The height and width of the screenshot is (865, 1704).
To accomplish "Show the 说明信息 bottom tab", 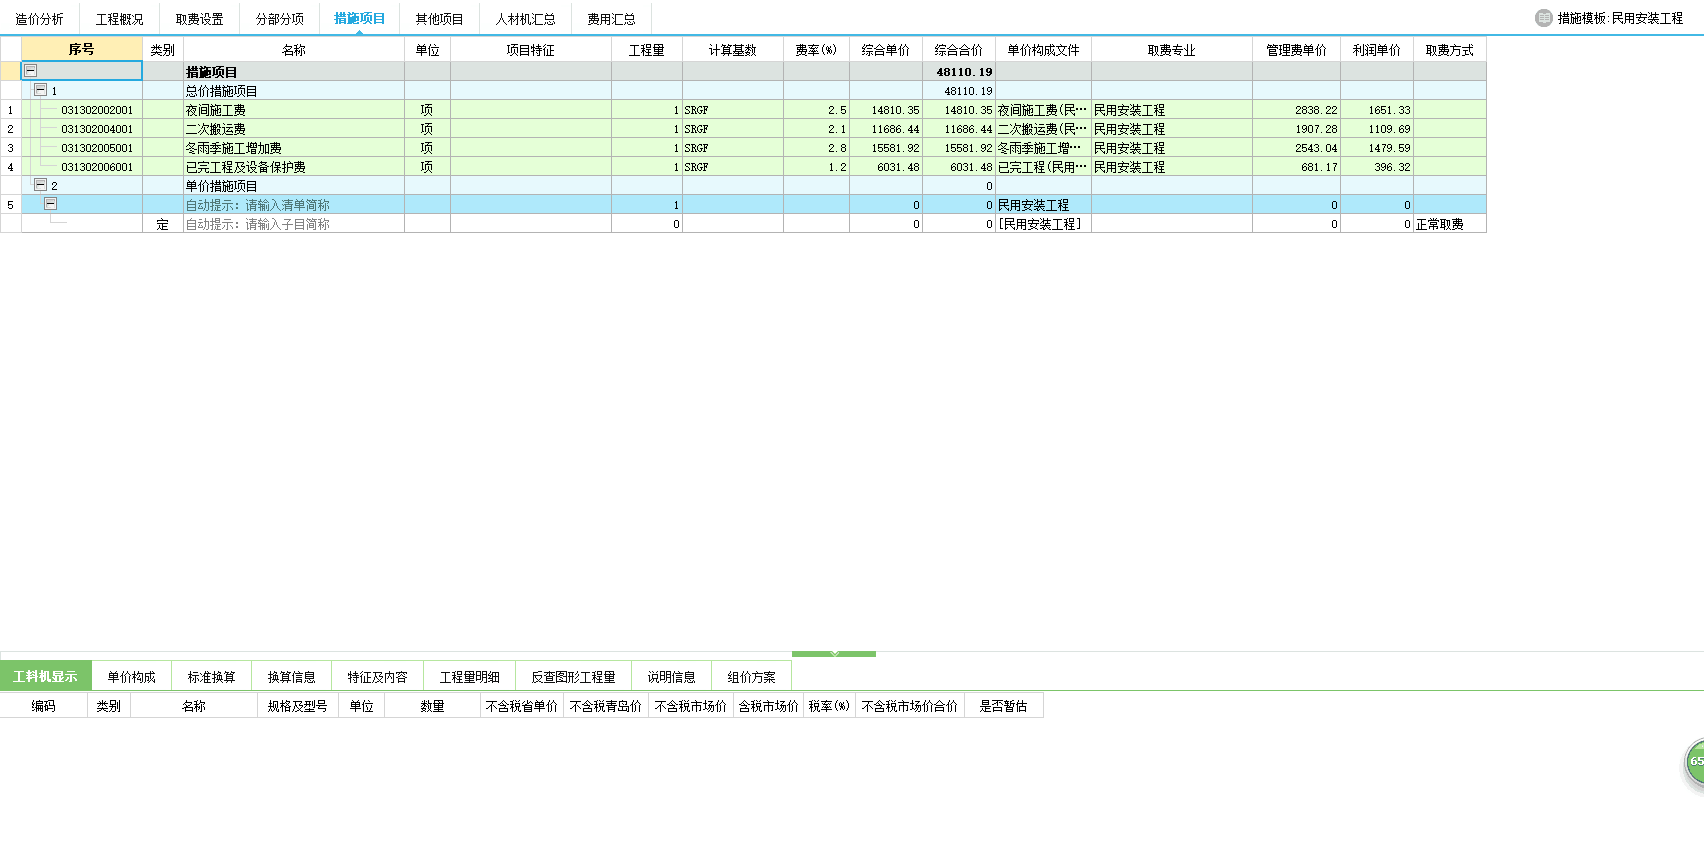I will (672, 677).
